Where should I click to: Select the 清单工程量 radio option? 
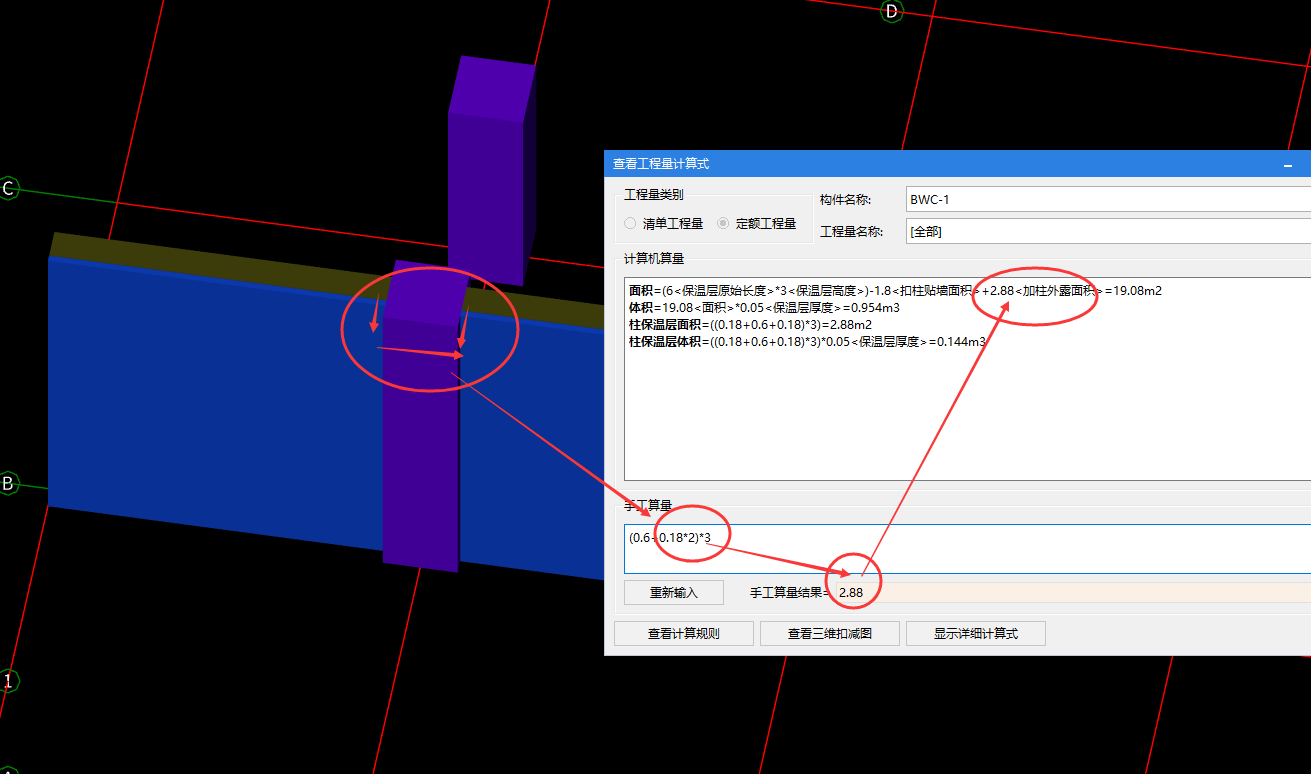pos(663,224)
